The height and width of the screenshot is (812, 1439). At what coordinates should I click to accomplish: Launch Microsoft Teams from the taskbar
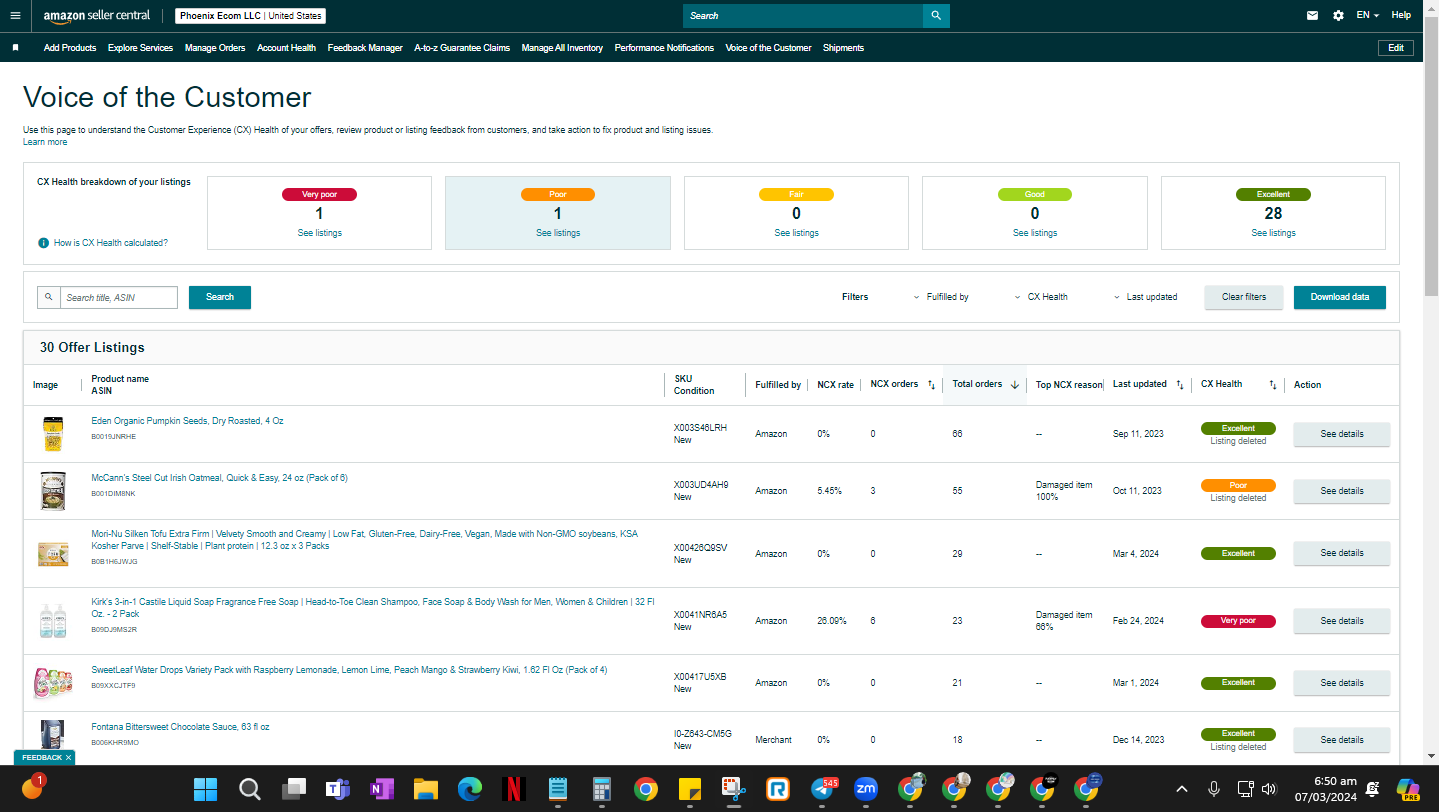point(338,789)
